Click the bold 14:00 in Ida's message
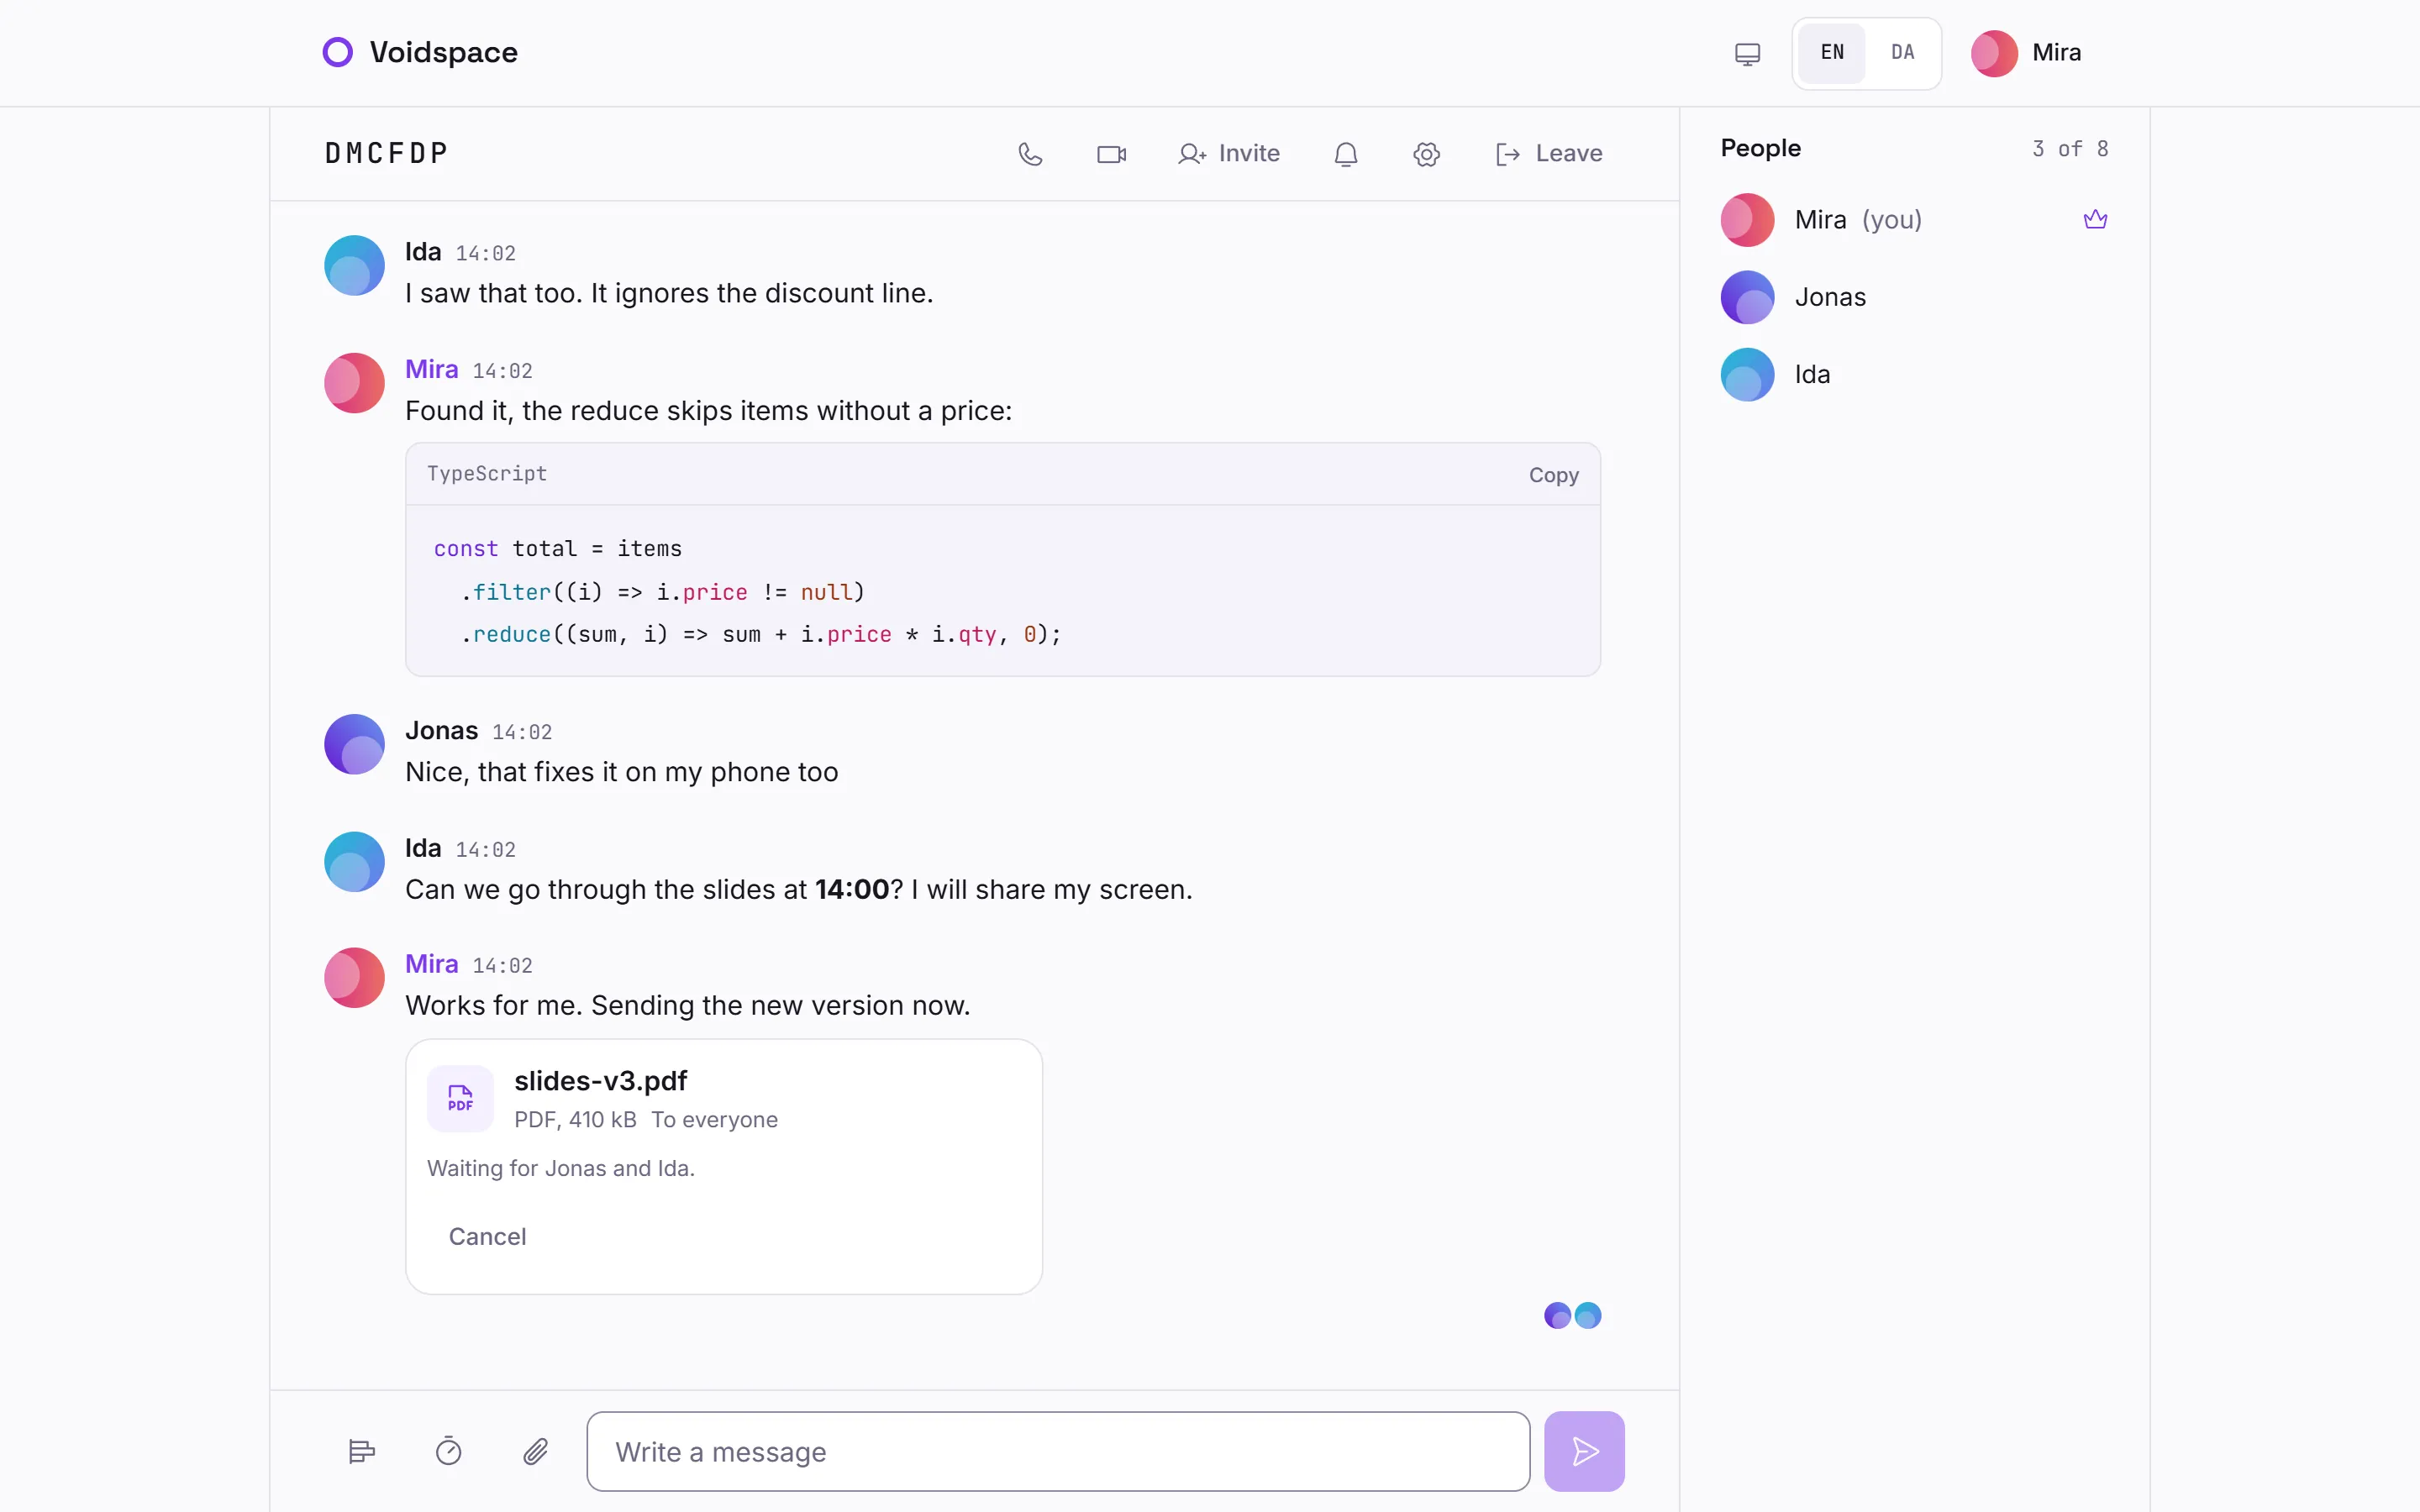Image resolution: width=2420 pixels, height=1512 pixels. click(x=852, y=889)
